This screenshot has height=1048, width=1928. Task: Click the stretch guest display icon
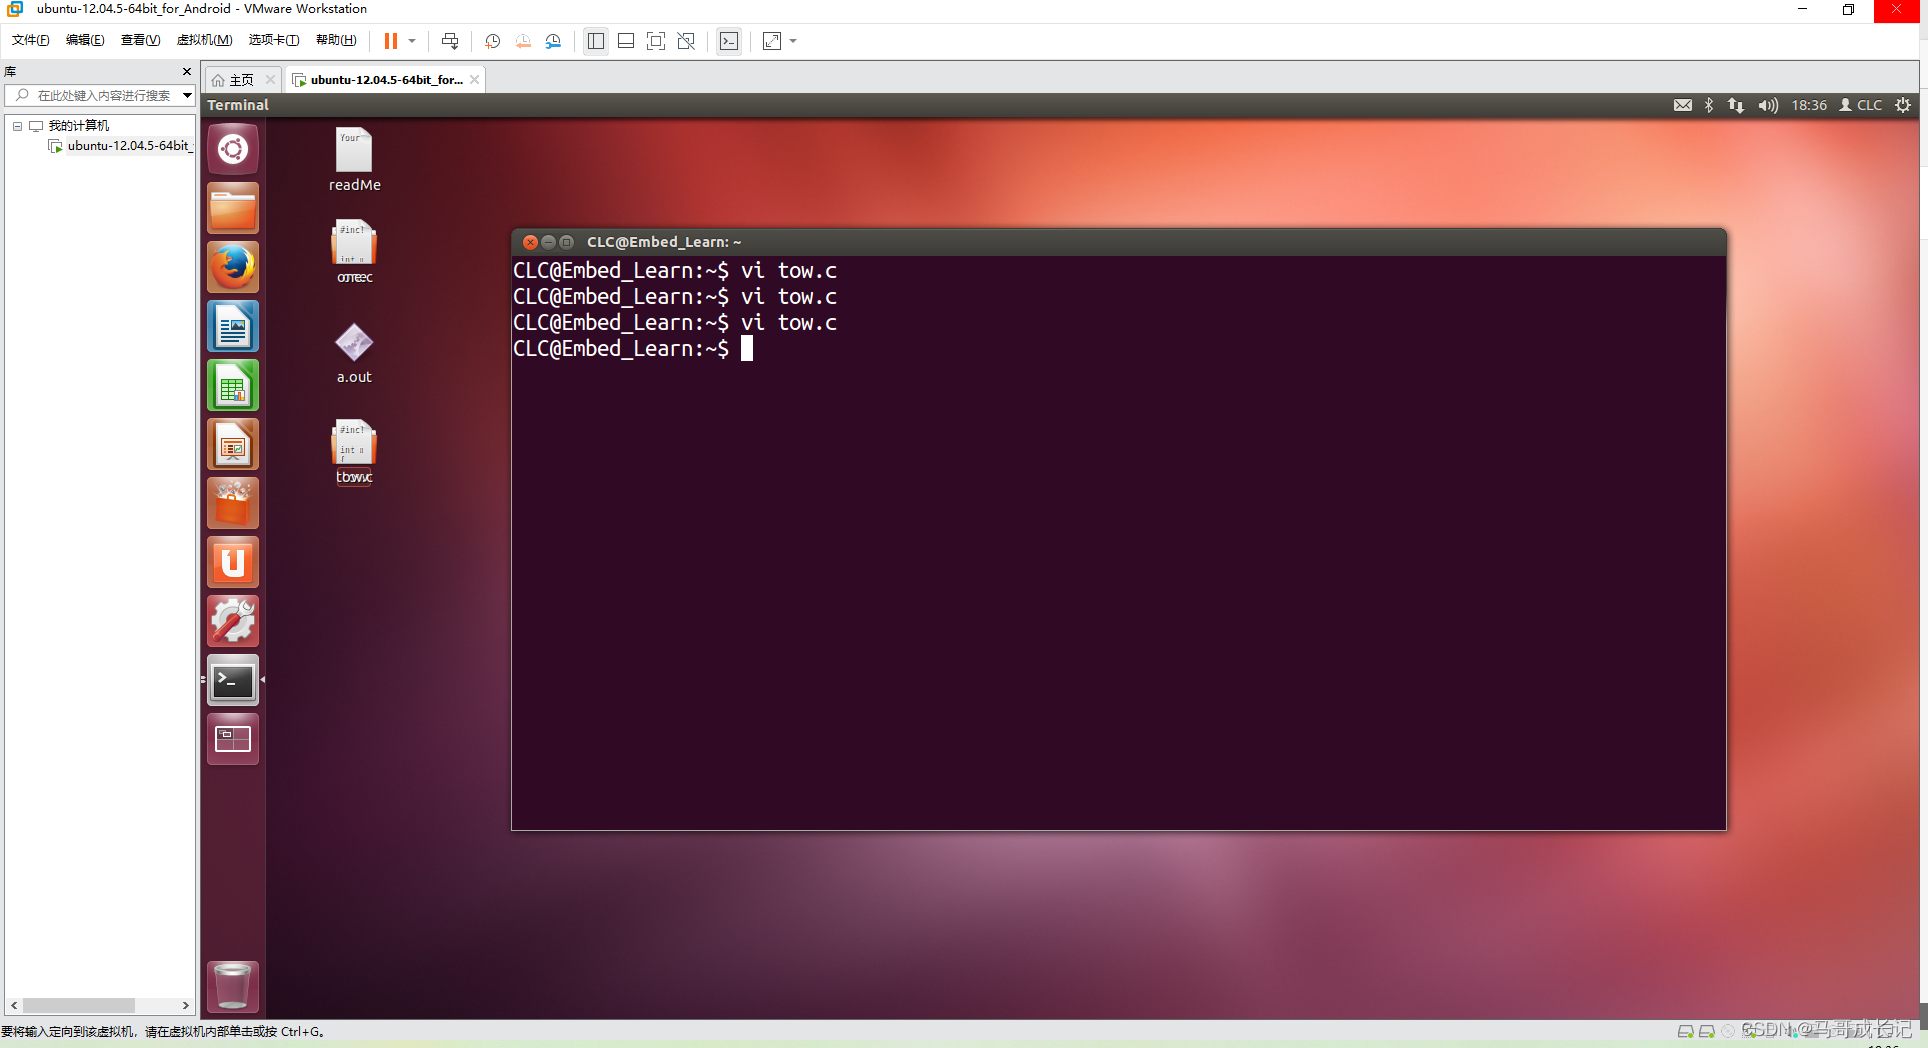pos(772,41)
